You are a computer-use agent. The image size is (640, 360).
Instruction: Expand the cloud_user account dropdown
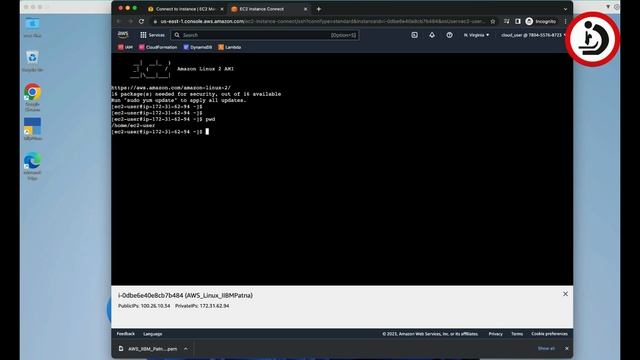click(533, 35)
